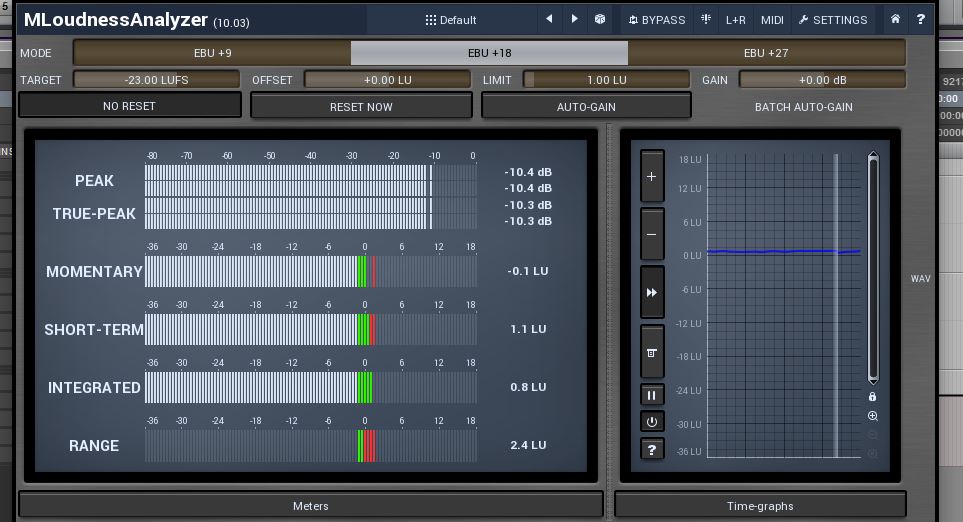Click the PEAK meter bar

pos(311,180)
